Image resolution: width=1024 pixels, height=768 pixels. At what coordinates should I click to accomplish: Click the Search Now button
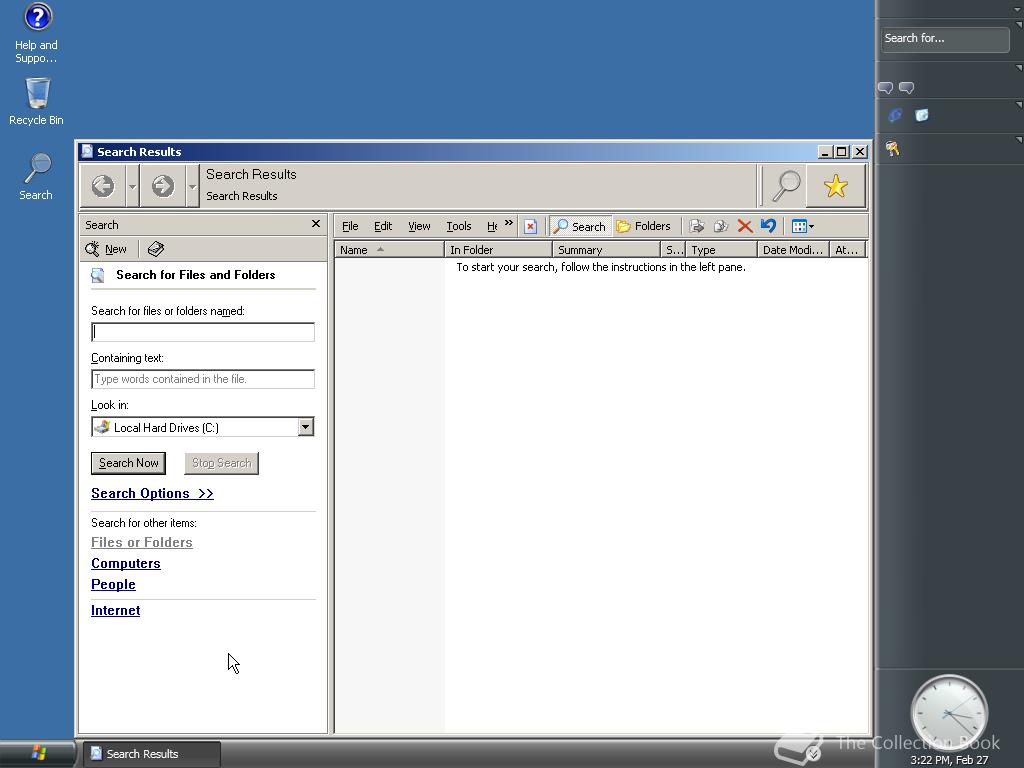129,463
